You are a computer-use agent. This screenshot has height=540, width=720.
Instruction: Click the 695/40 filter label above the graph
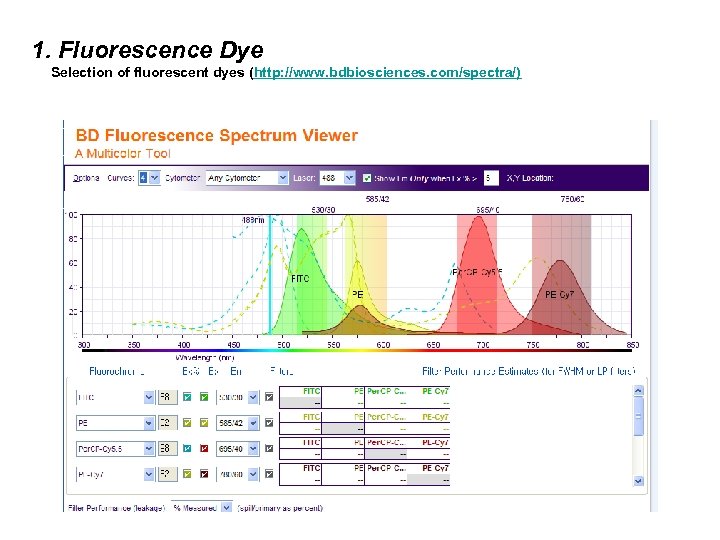pos(488,210)
